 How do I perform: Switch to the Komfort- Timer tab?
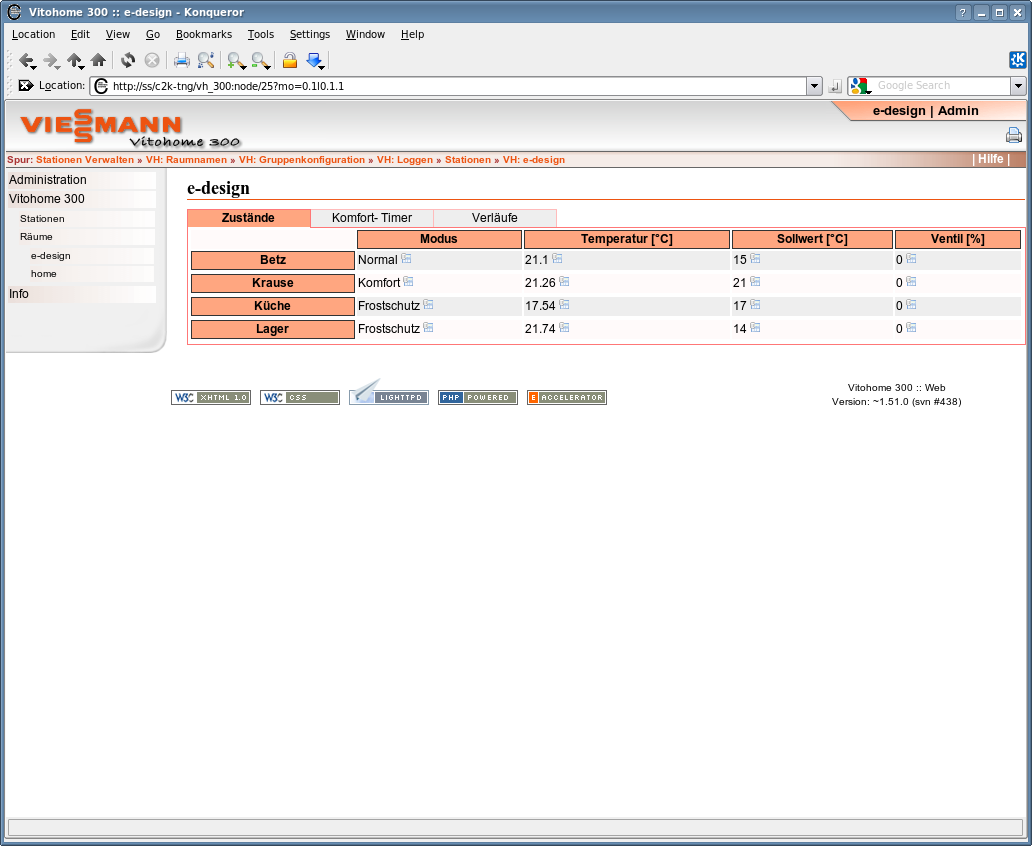click(x=372, y=218)
